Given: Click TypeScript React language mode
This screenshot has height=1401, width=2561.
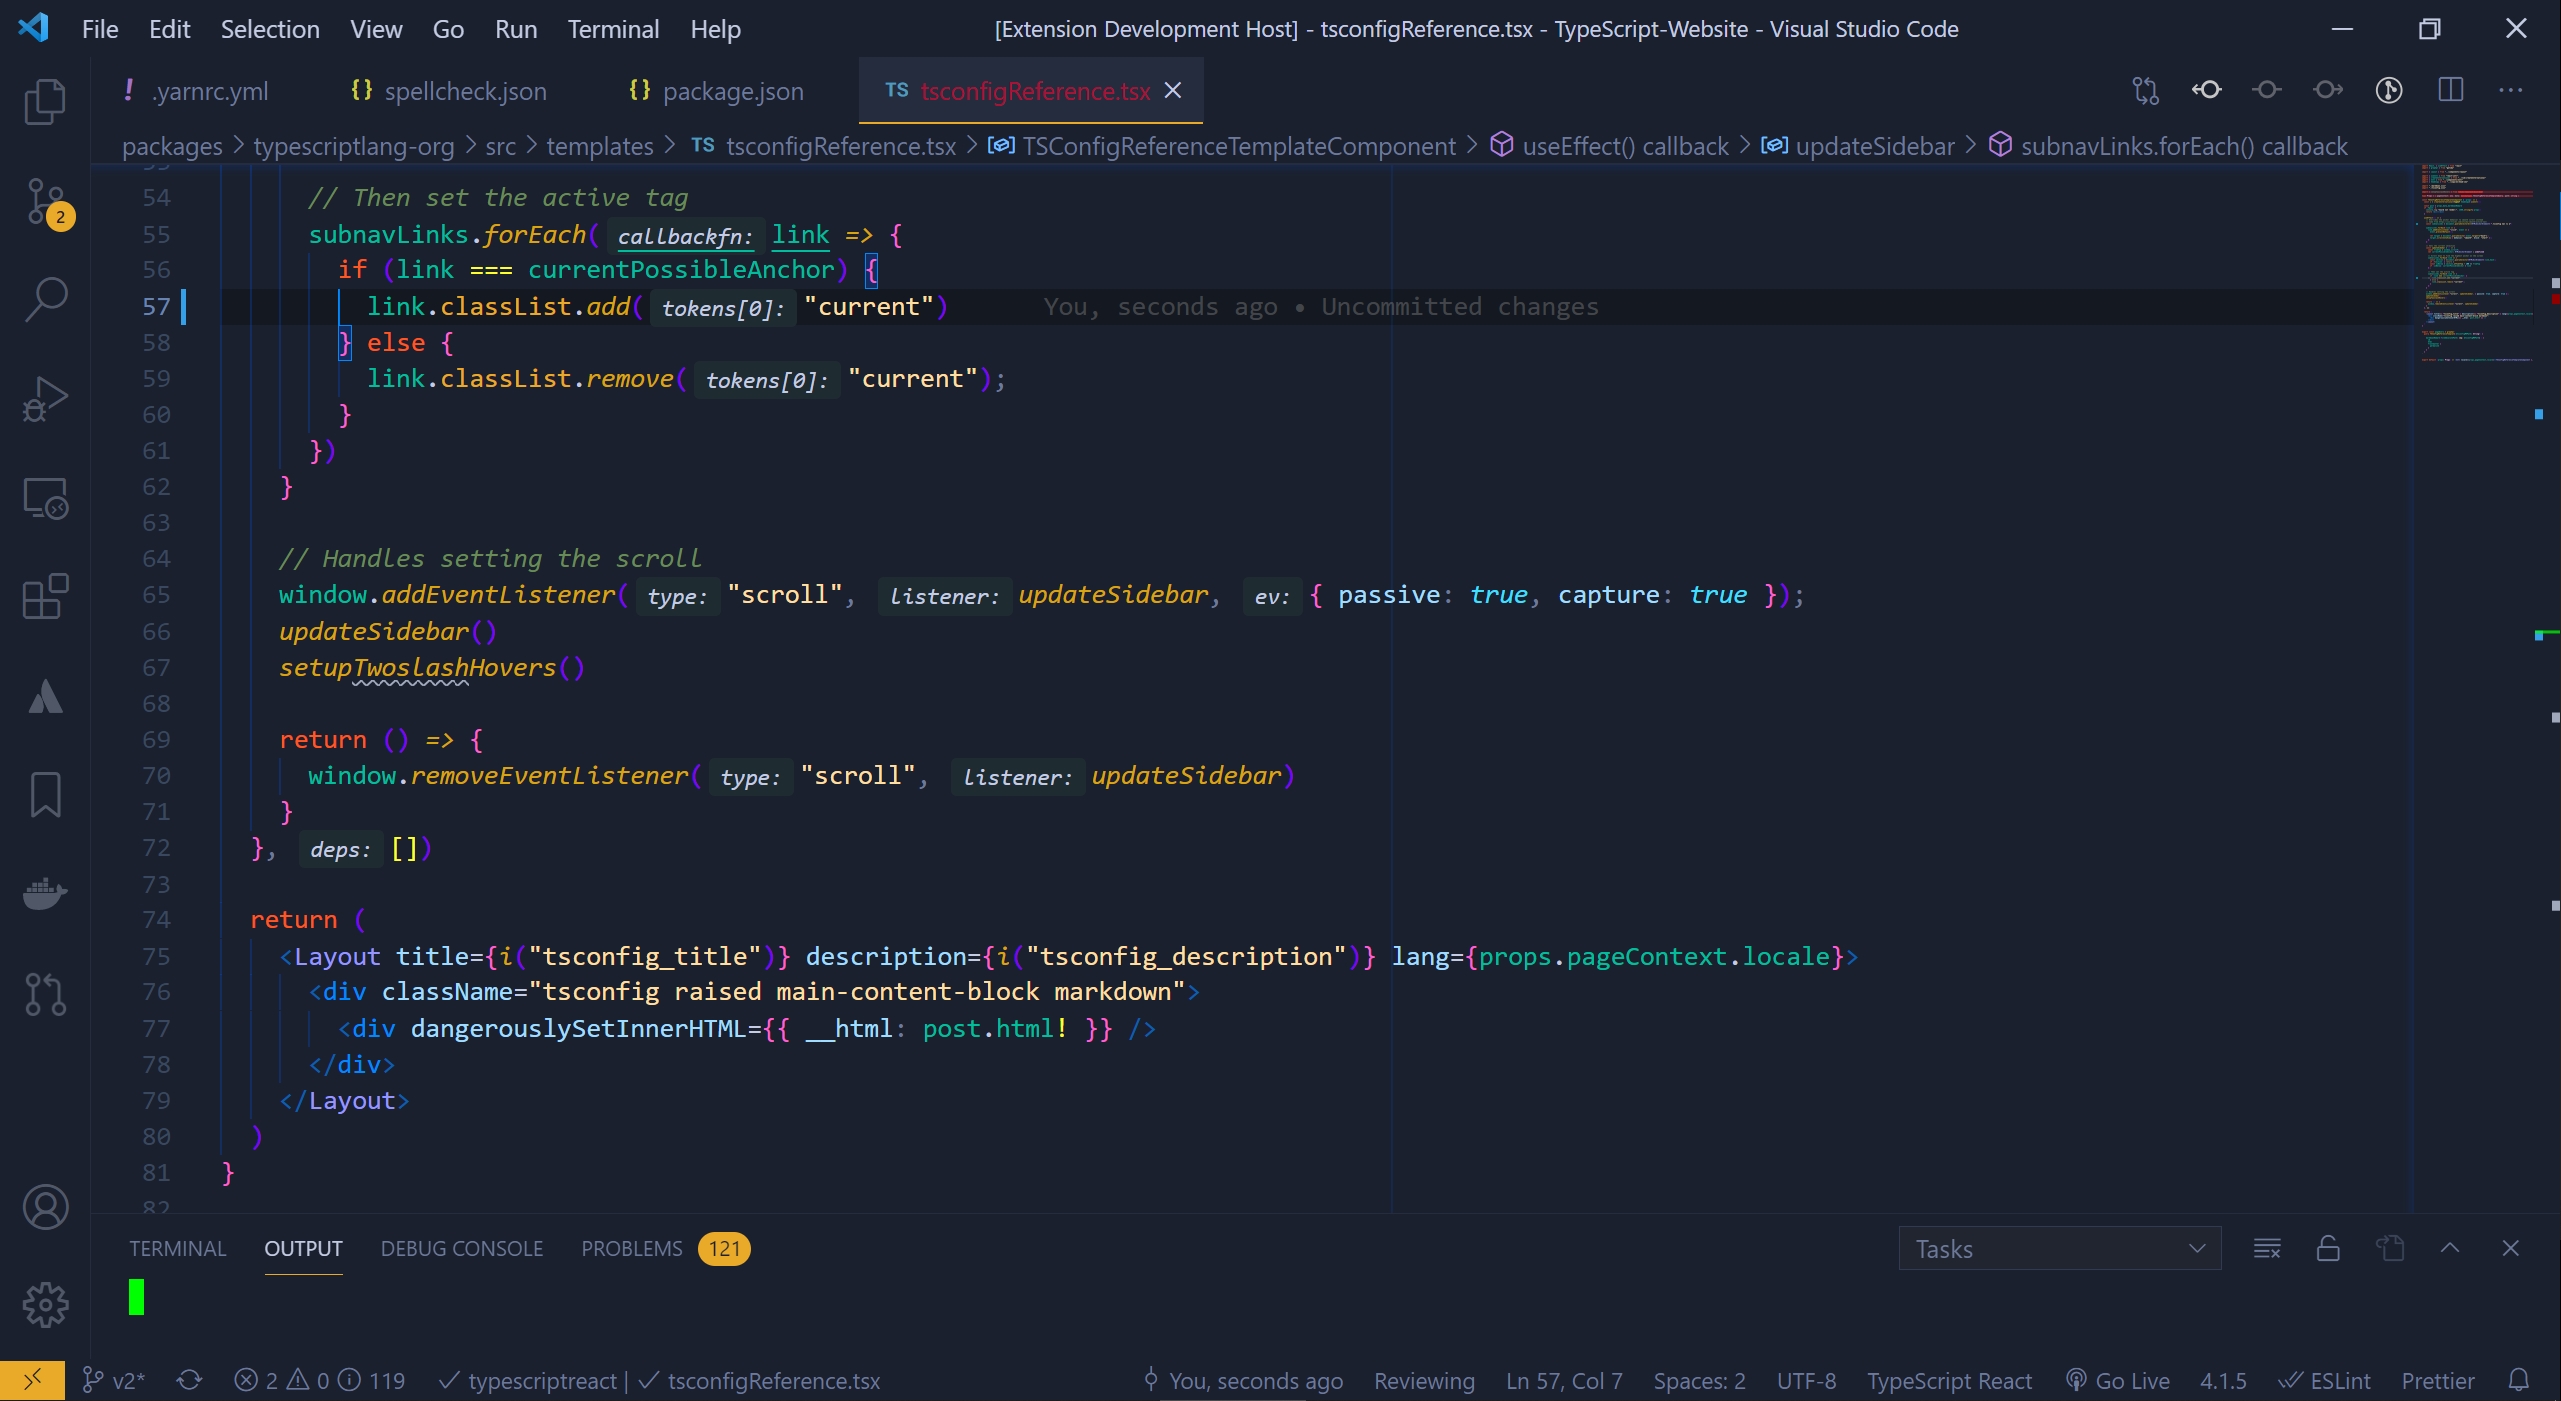Looking at the screenshot, I should [1949, 1381].
